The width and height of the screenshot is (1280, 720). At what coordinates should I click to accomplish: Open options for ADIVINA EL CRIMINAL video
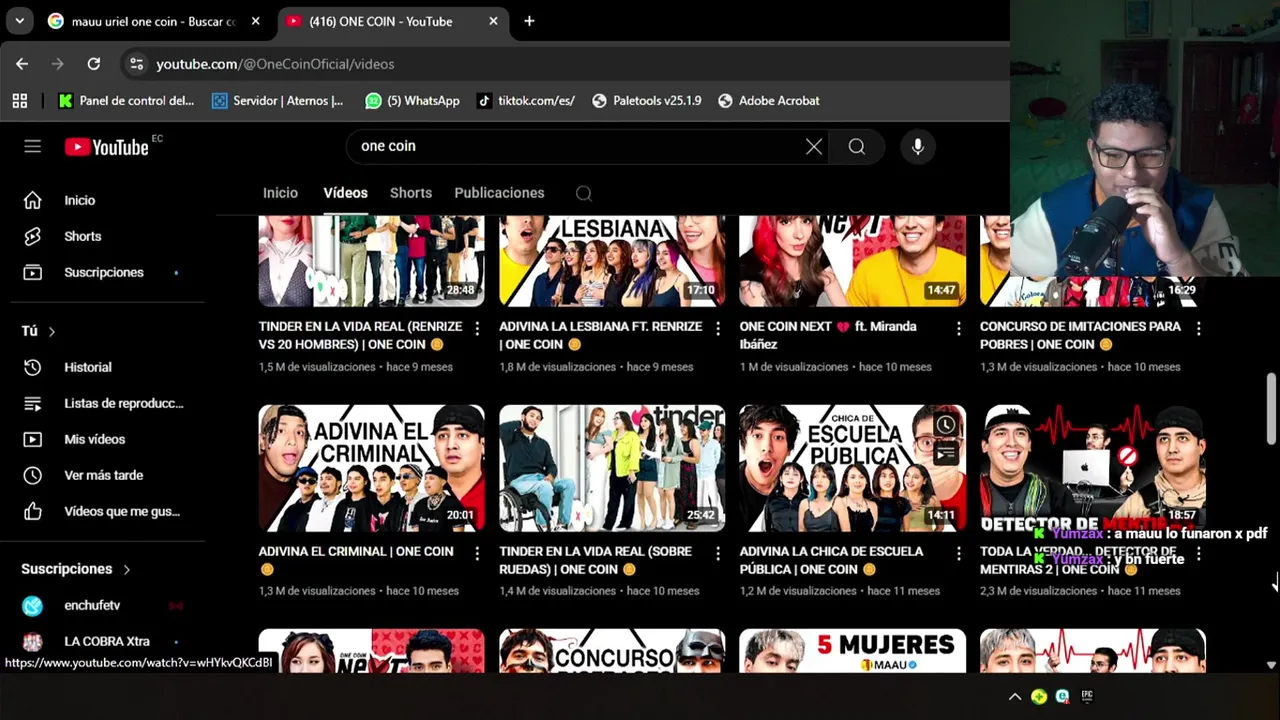coord(477,553)
